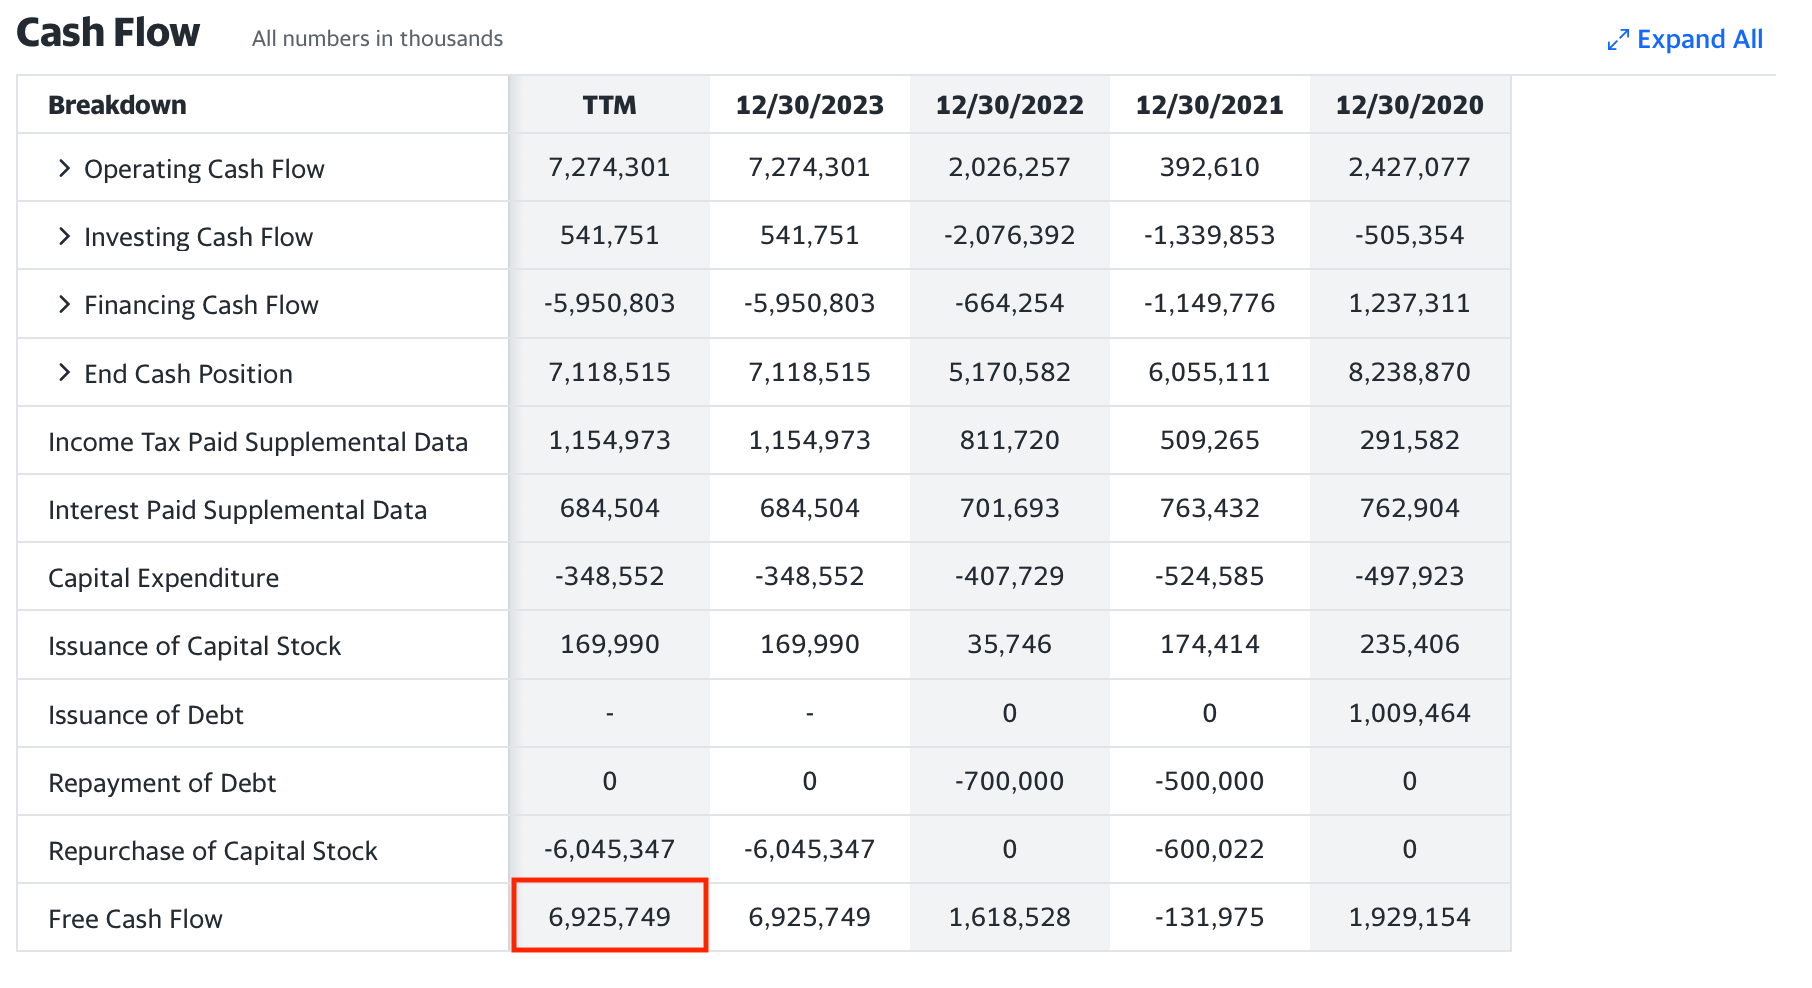Screen dimensions: 1812x988
Task: Select 2022 Income Tax Paid value 811,720
Action: pos(1009,440)
